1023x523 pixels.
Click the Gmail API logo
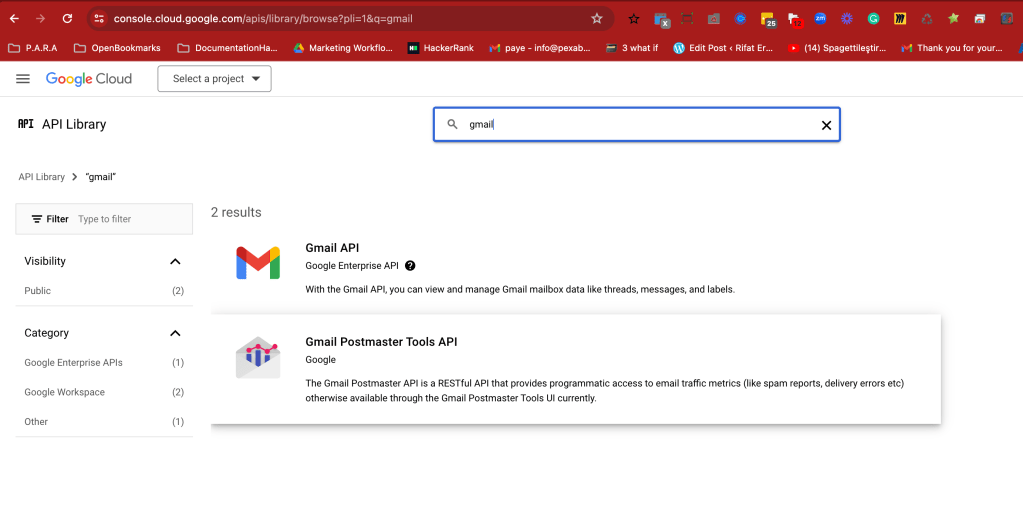[258, 263]
